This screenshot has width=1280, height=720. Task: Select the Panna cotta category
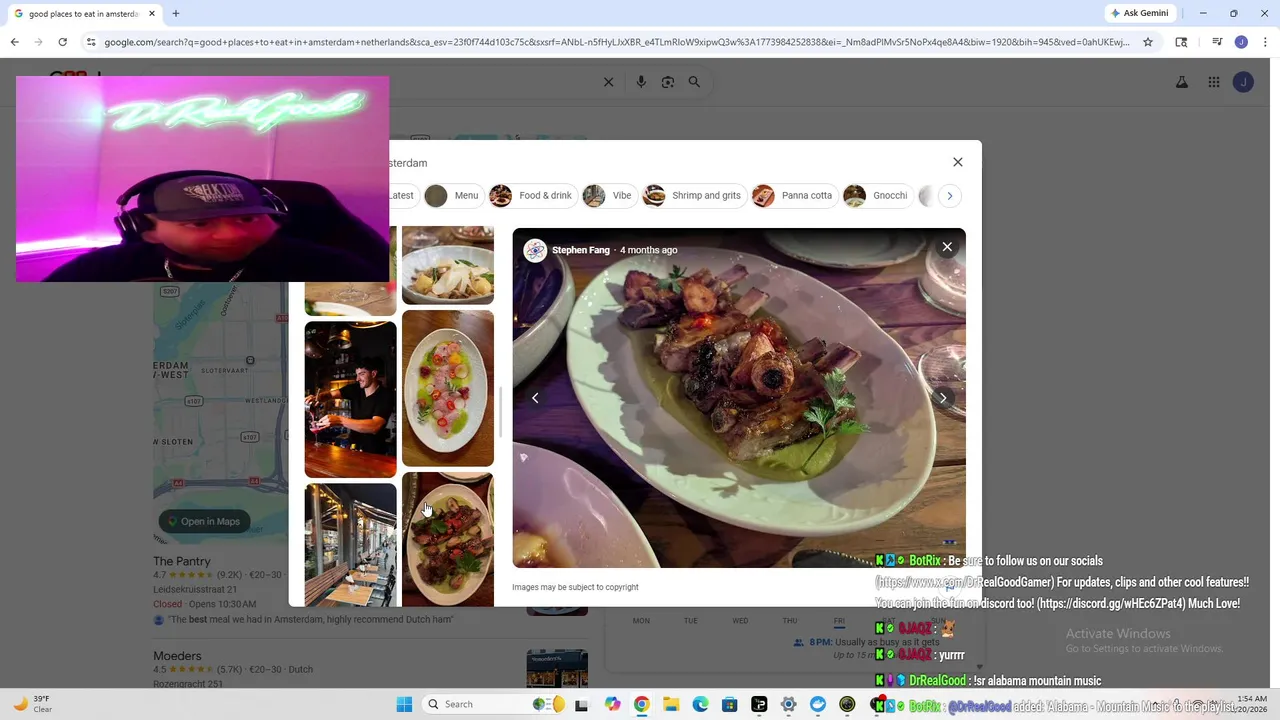pos(793,196)
